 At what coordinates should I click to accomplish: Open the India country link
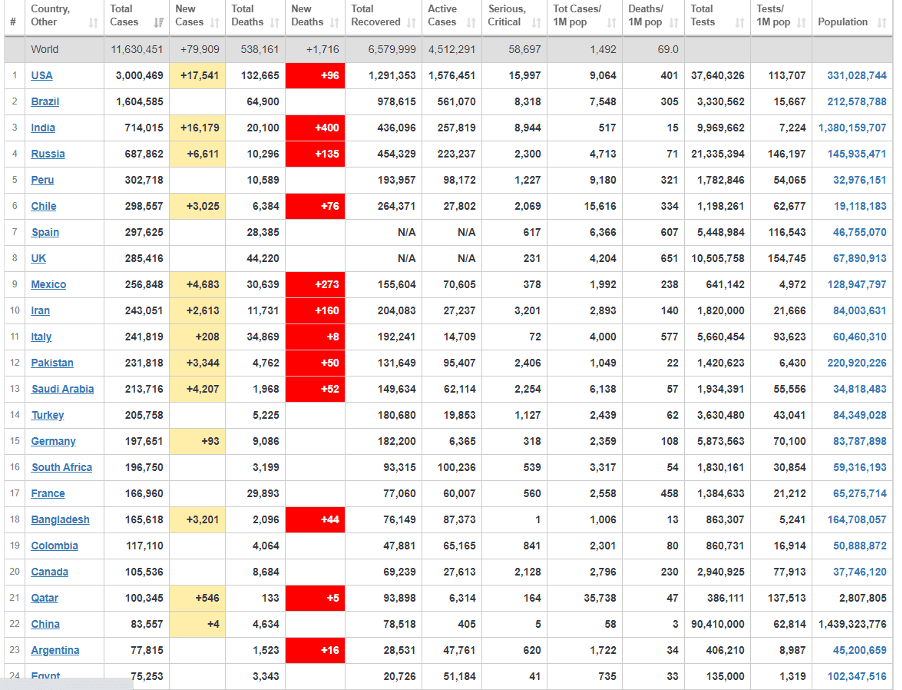pyautogui.click(x=43, y=128)
